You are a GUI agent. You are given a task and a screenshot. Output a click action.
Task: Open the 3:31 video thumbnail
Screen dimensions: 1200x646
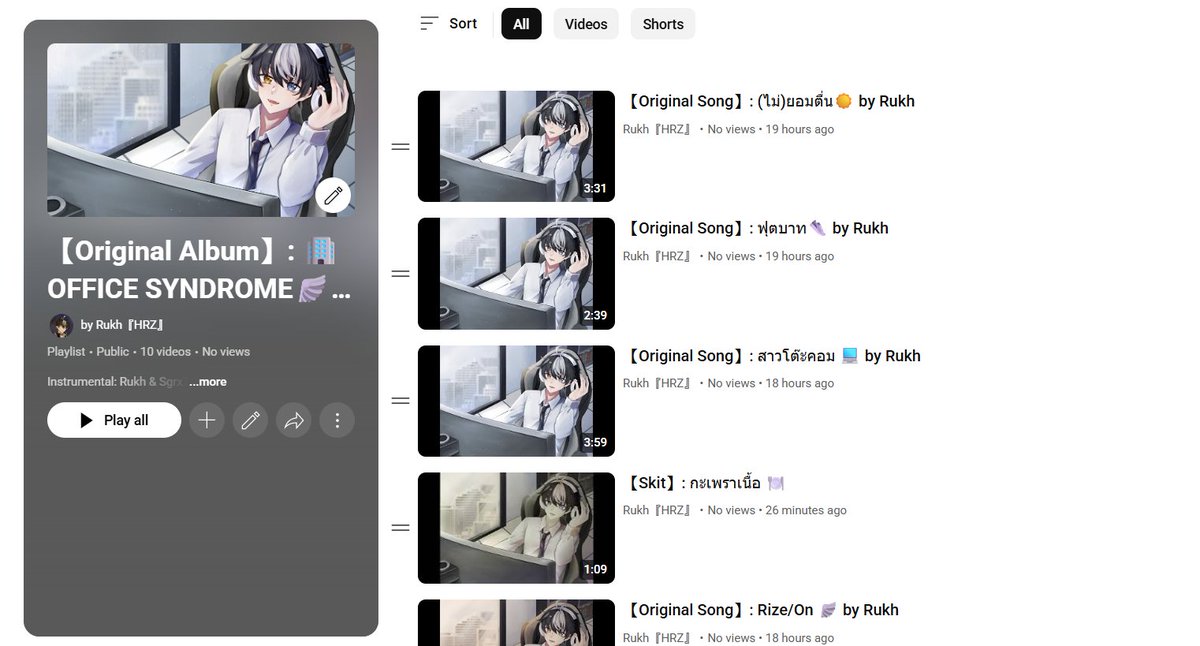coord(516,146)
